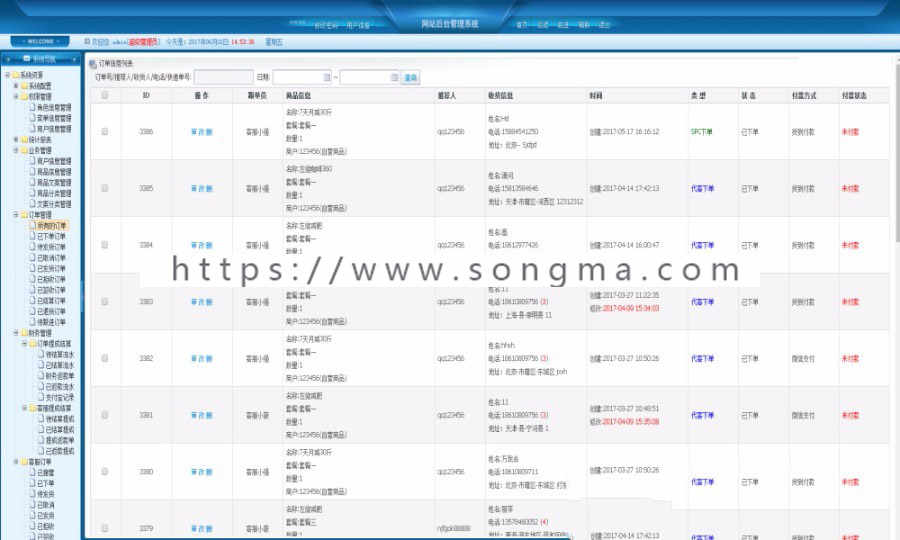Tick the checkbox for order 3385

[x=104, y=188]
